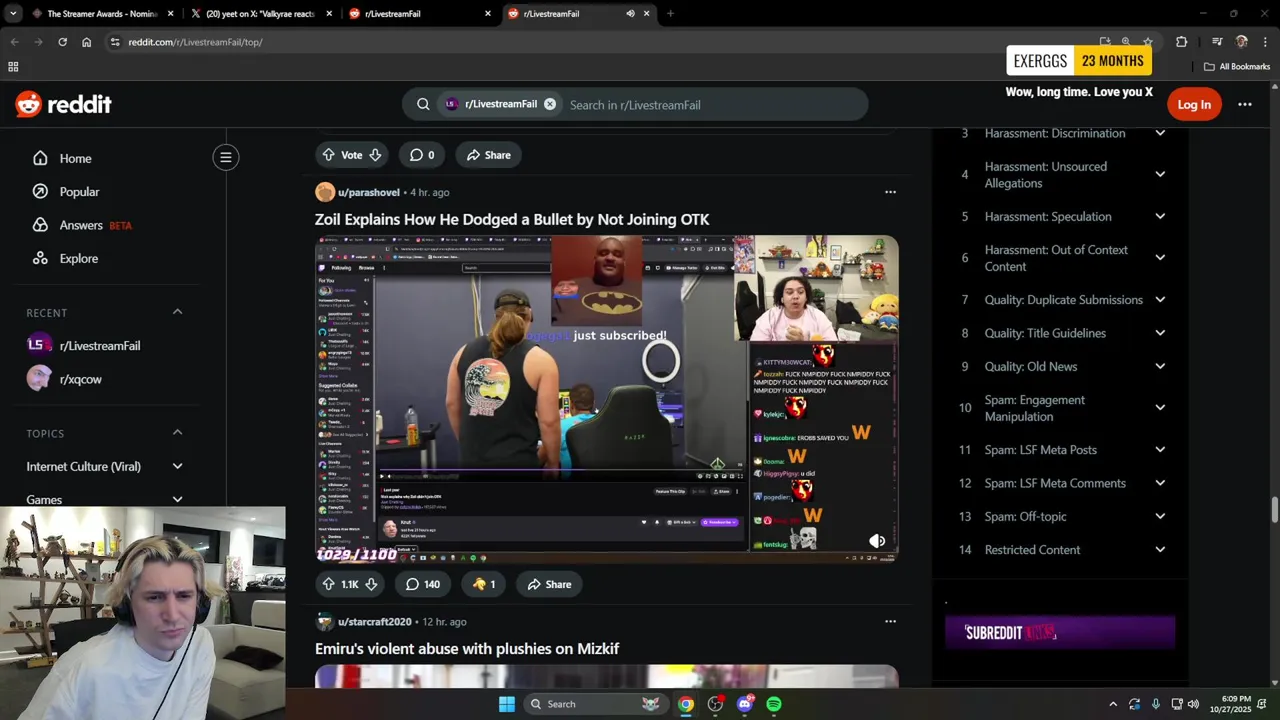Click the award icon on Zoil post

(484, 584)
